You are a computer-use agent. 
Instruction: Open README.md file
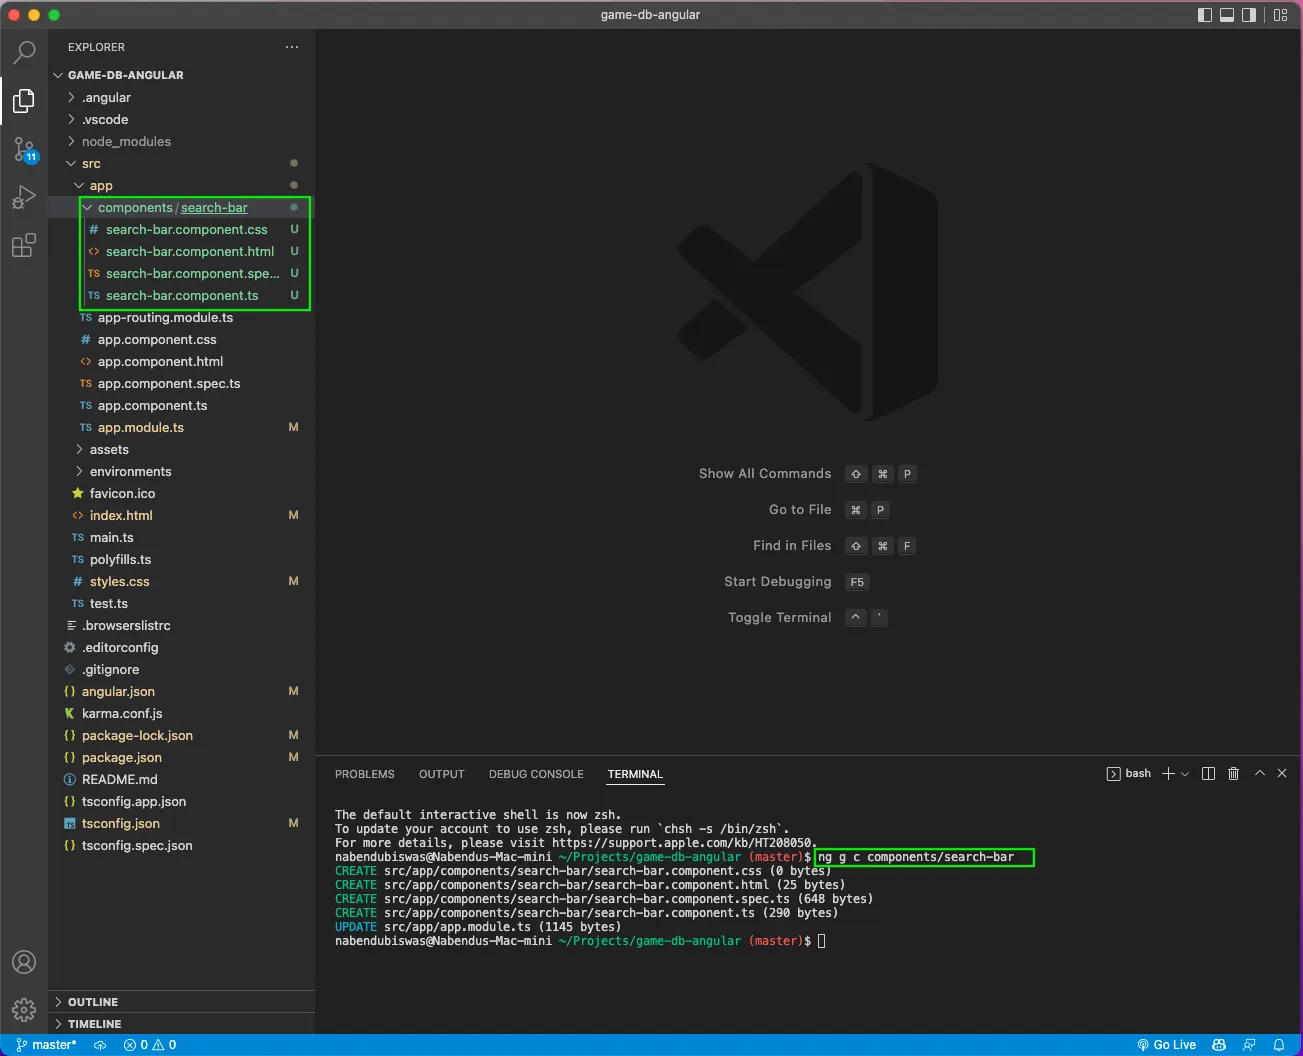pos(181,779)
